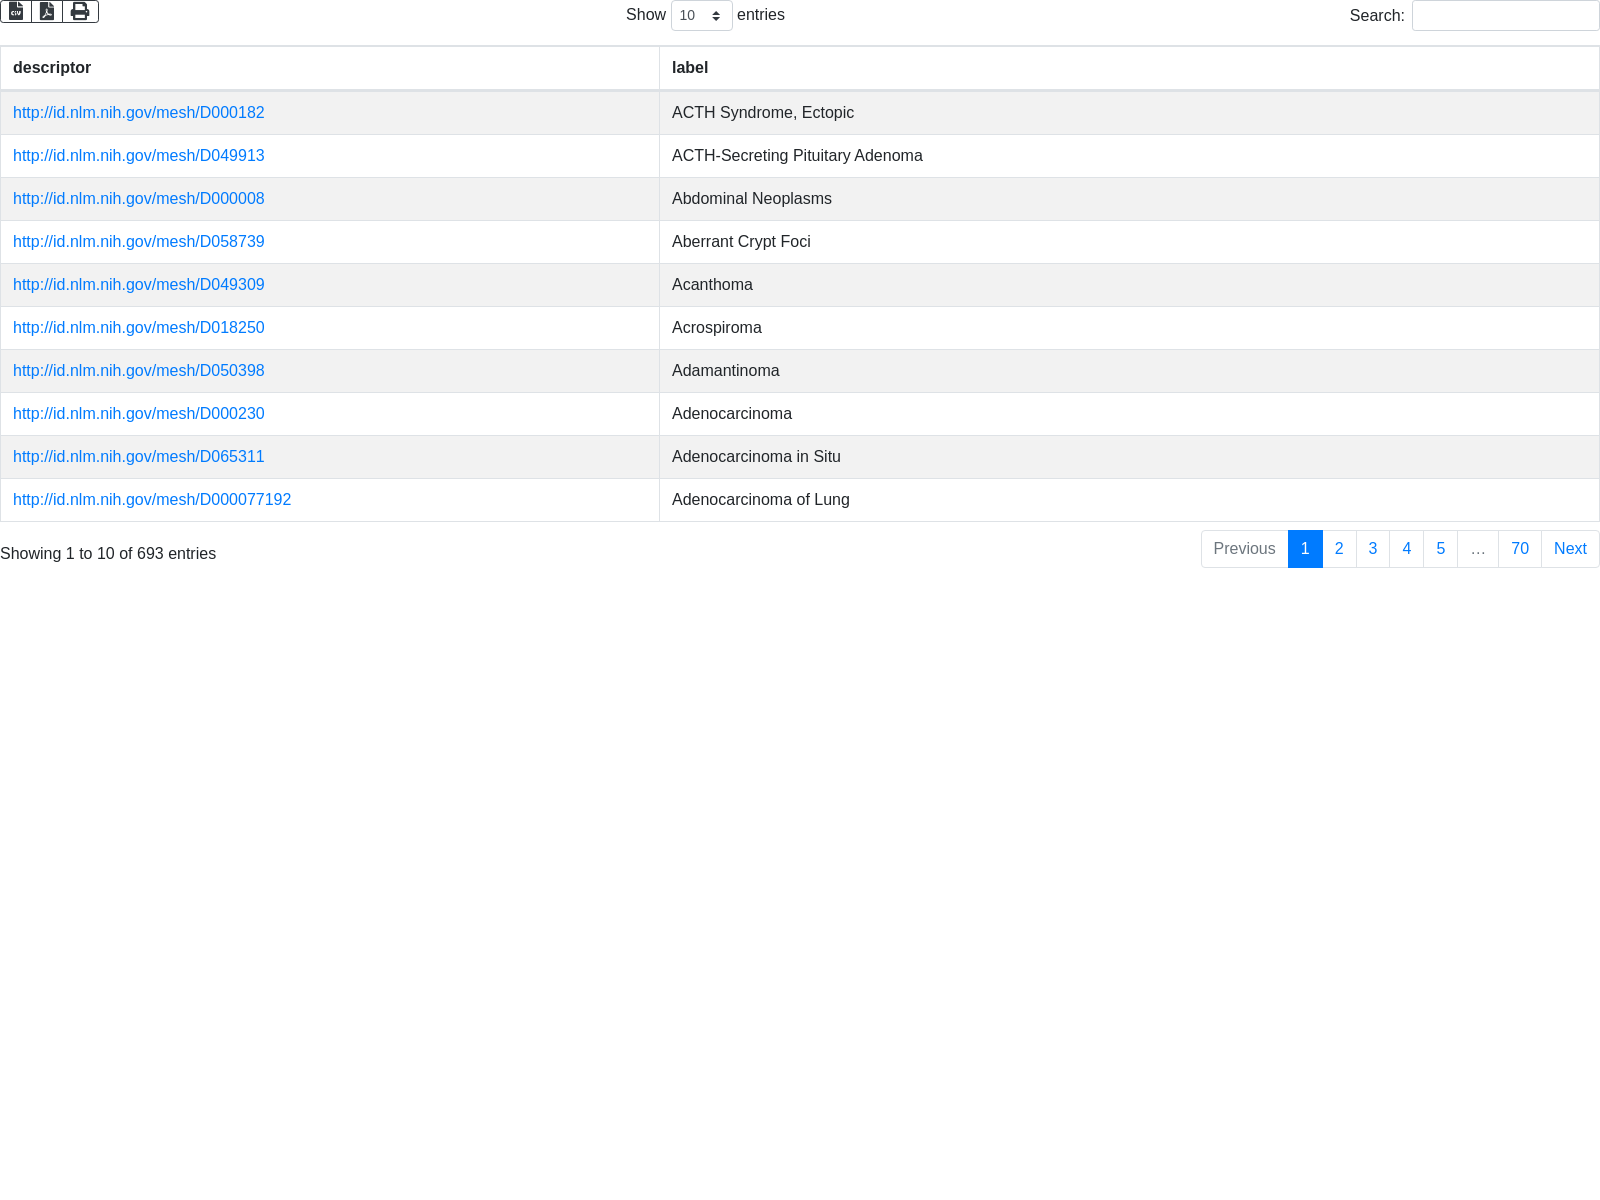Screen dimensions: 1600x1200
Task: Navigate to page 5
Action: click(x=1440, y=549)
